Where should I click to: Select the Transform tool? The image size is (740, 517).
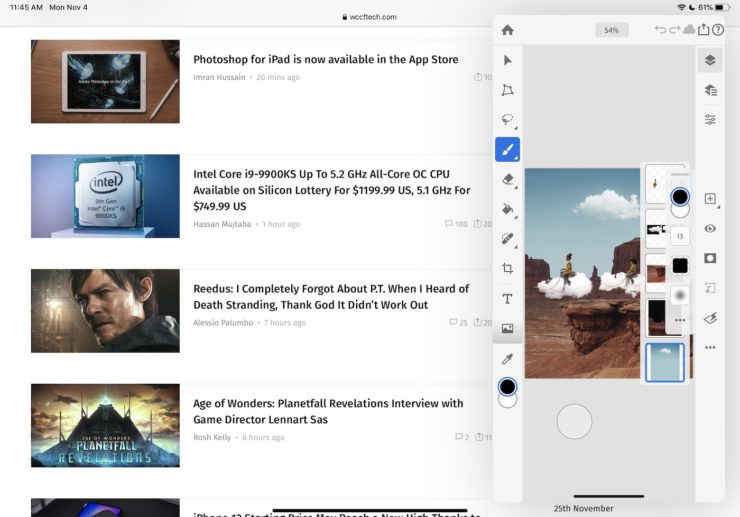pyautogui.click(x=507, y=90)
